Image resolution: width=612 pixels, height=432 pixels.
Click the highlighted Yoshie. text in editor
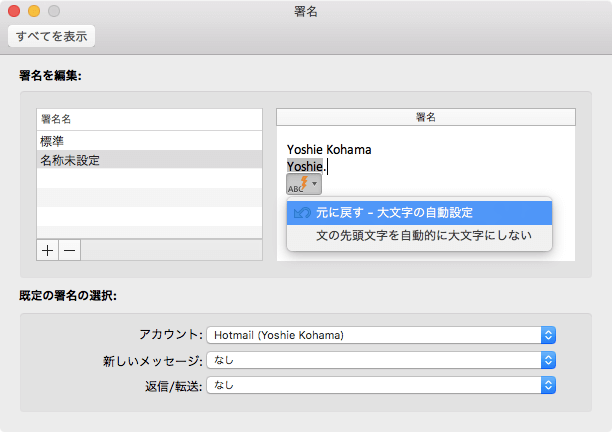tap(306, 167)
